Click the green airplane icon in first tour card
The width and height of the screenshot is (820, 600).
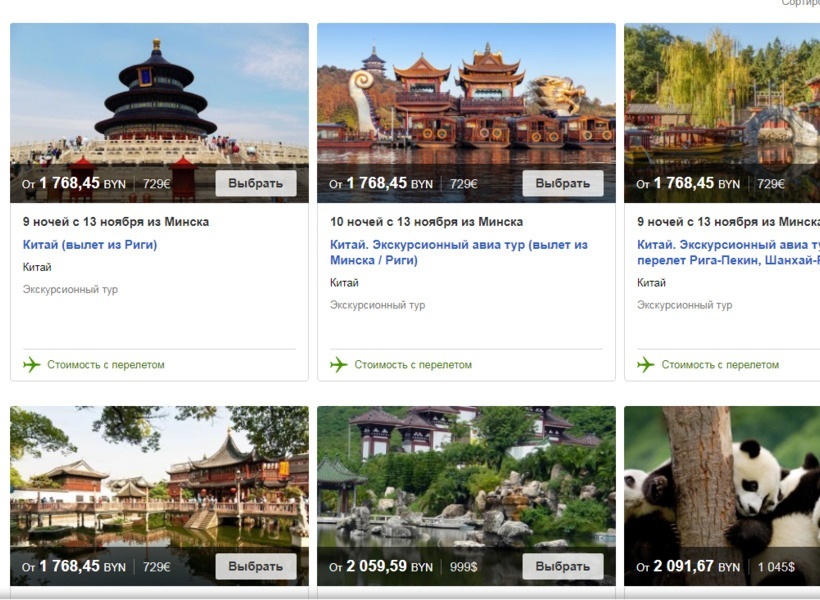[31, 365]
